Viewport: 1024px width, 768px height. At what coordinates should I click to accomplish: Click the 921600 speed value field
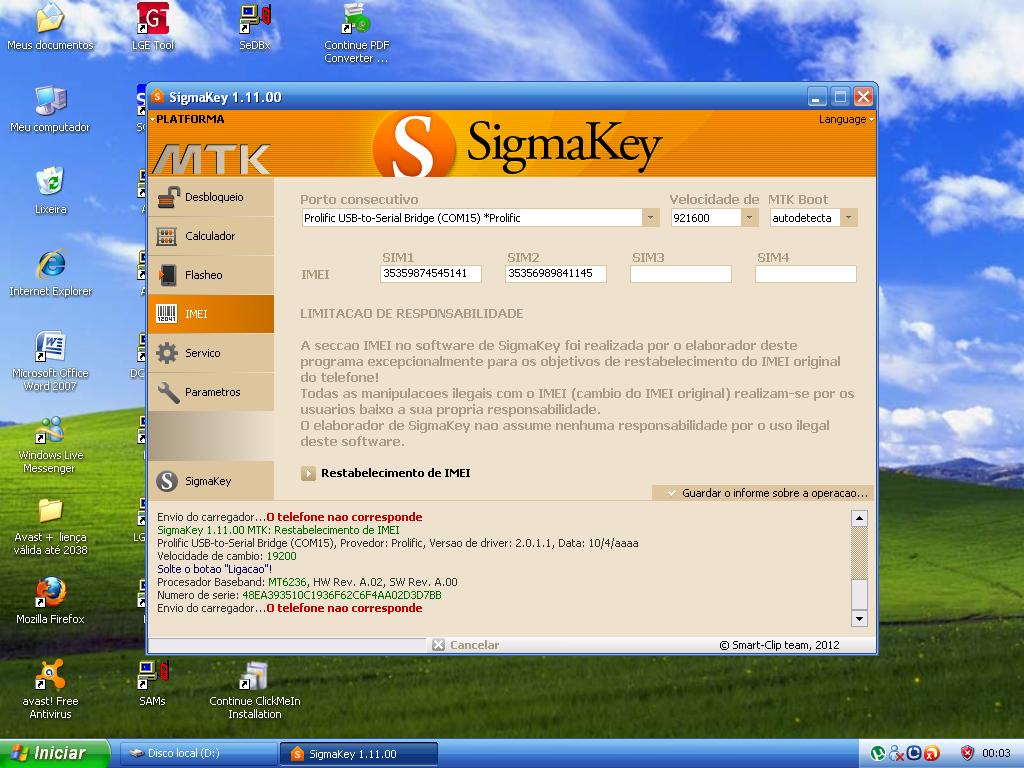(x=707, y=217)
